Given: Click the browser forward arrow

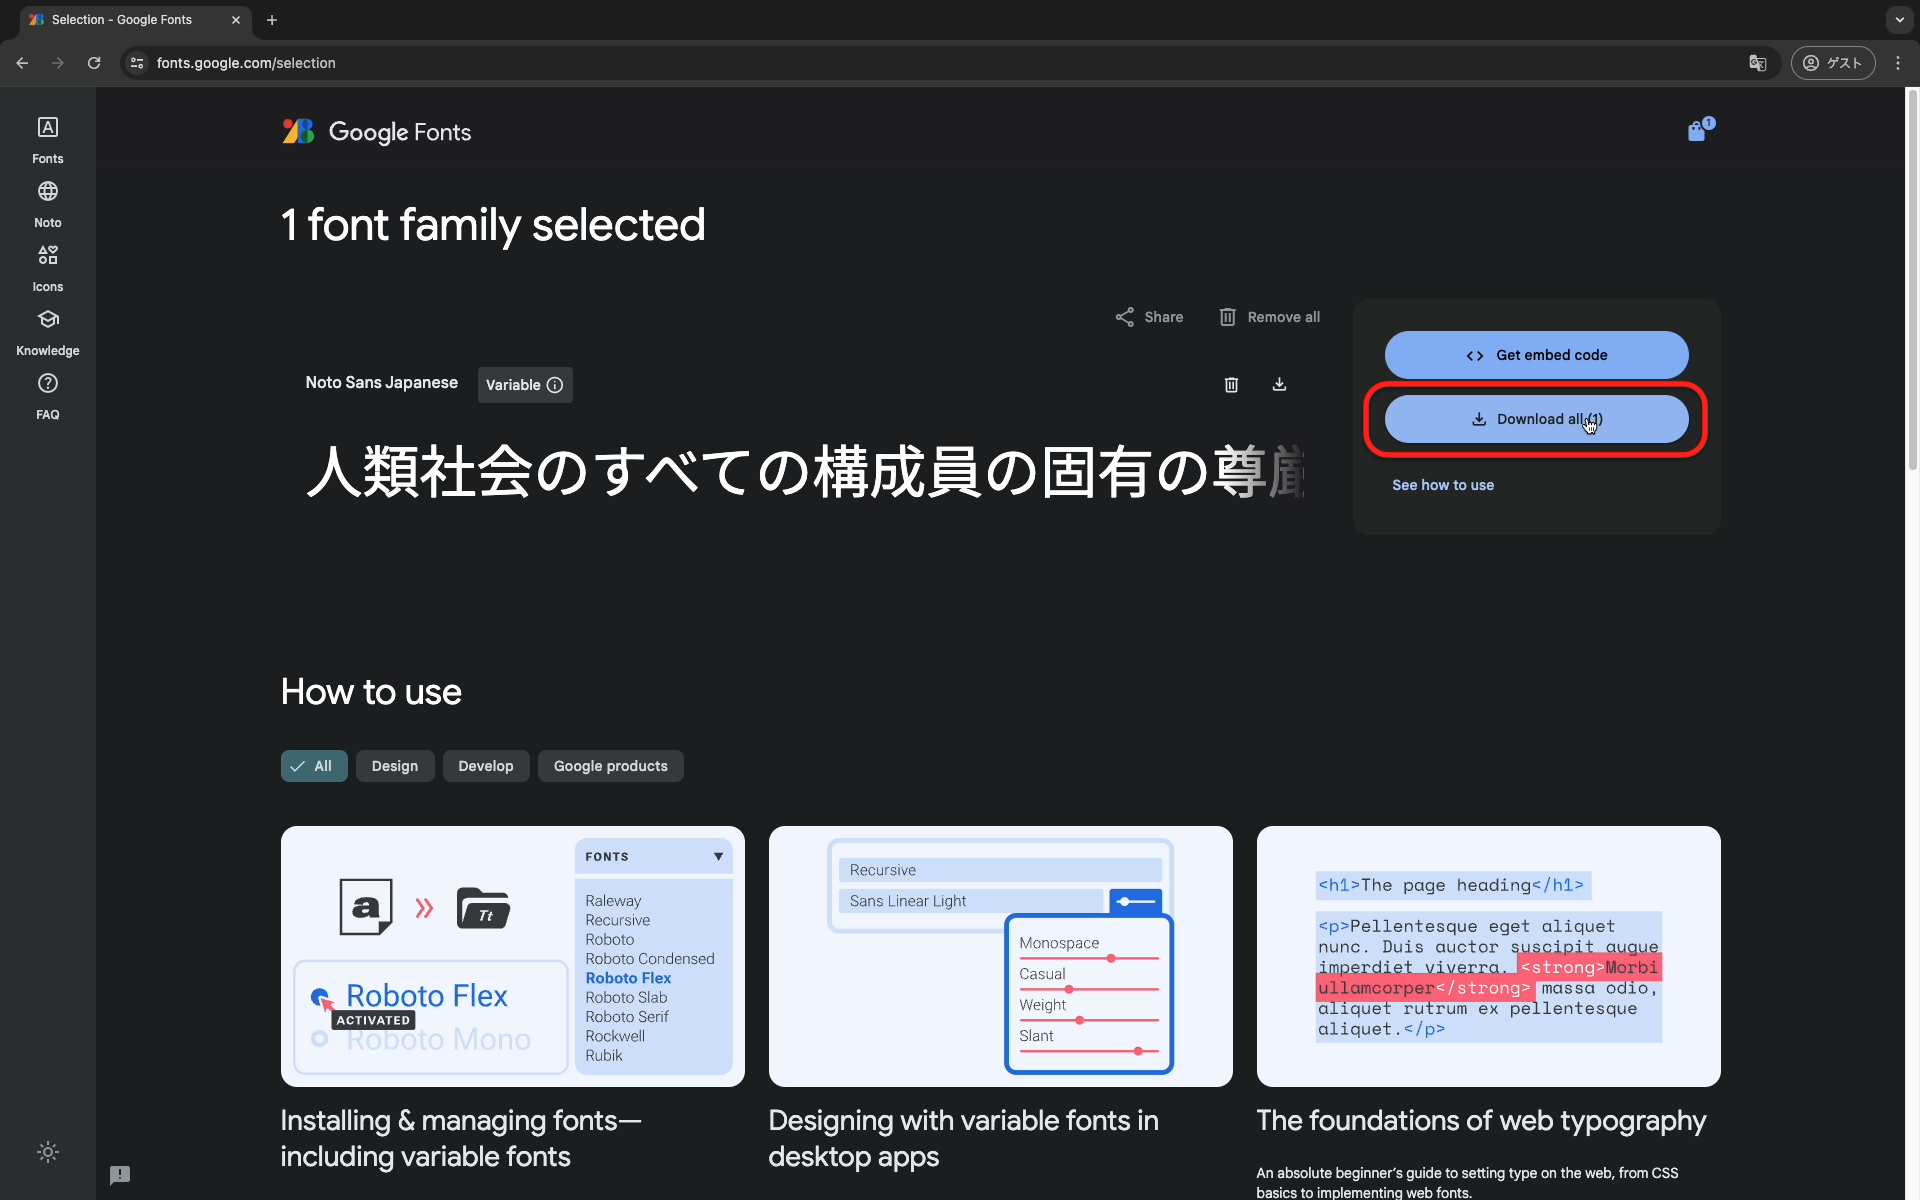Looking at the screenshot, I should [x=58, y=63].
